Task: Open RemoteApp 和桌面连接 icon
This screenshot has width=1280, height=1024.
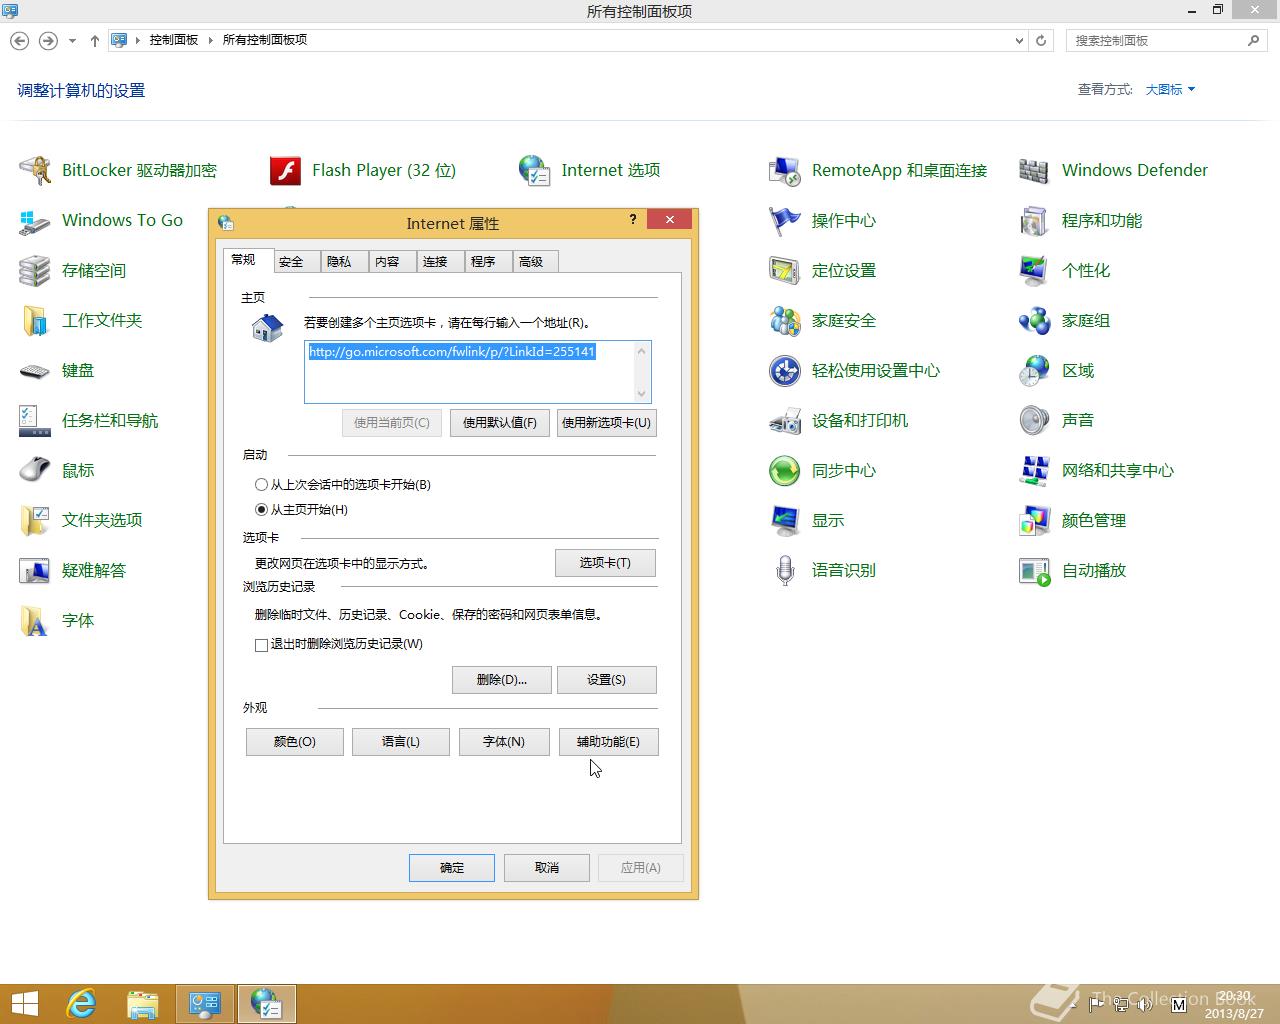Action: (785, 171)
